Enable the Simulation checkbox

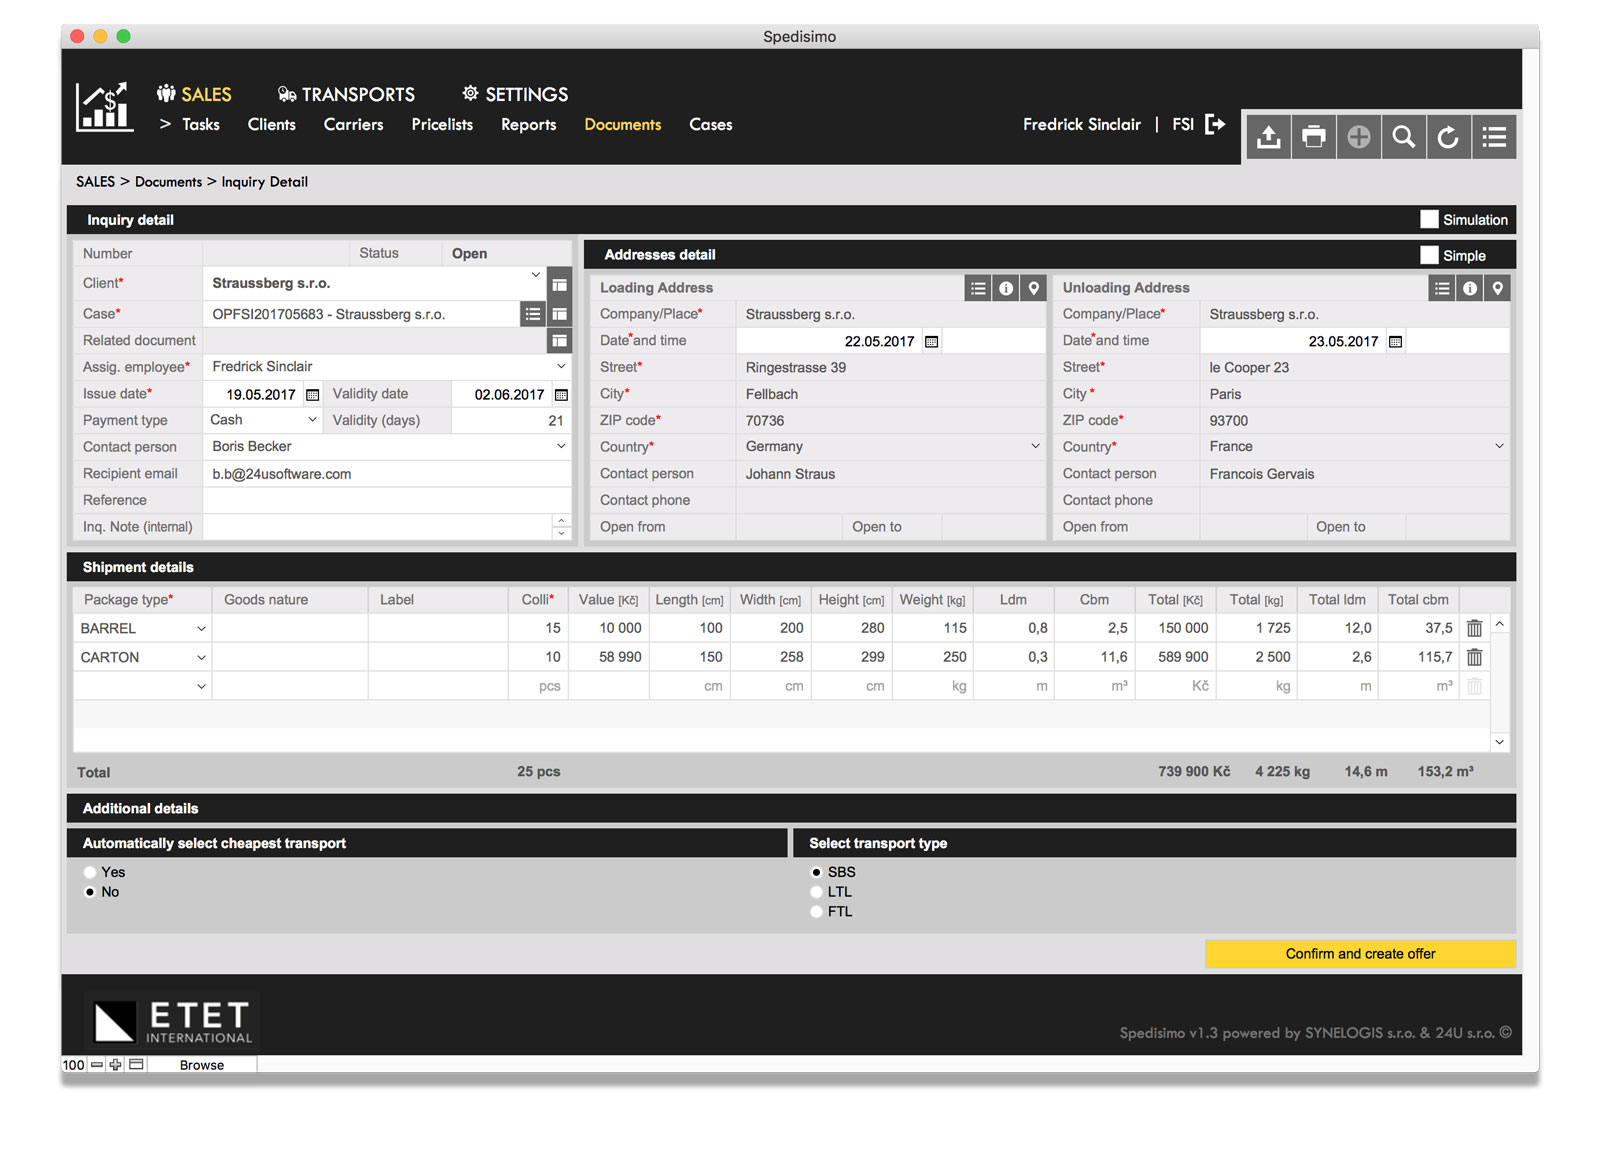tap(1429, 219)
